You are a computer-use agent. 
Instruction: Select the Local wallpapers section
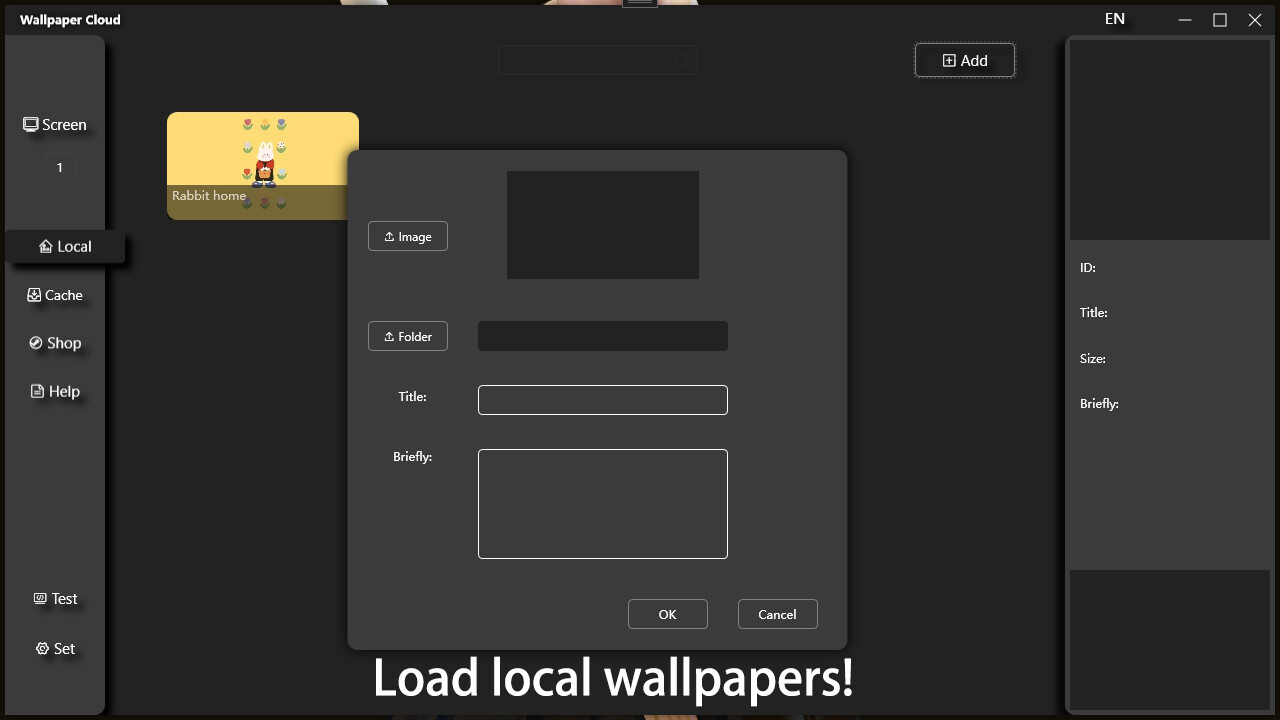click(66, 246)
